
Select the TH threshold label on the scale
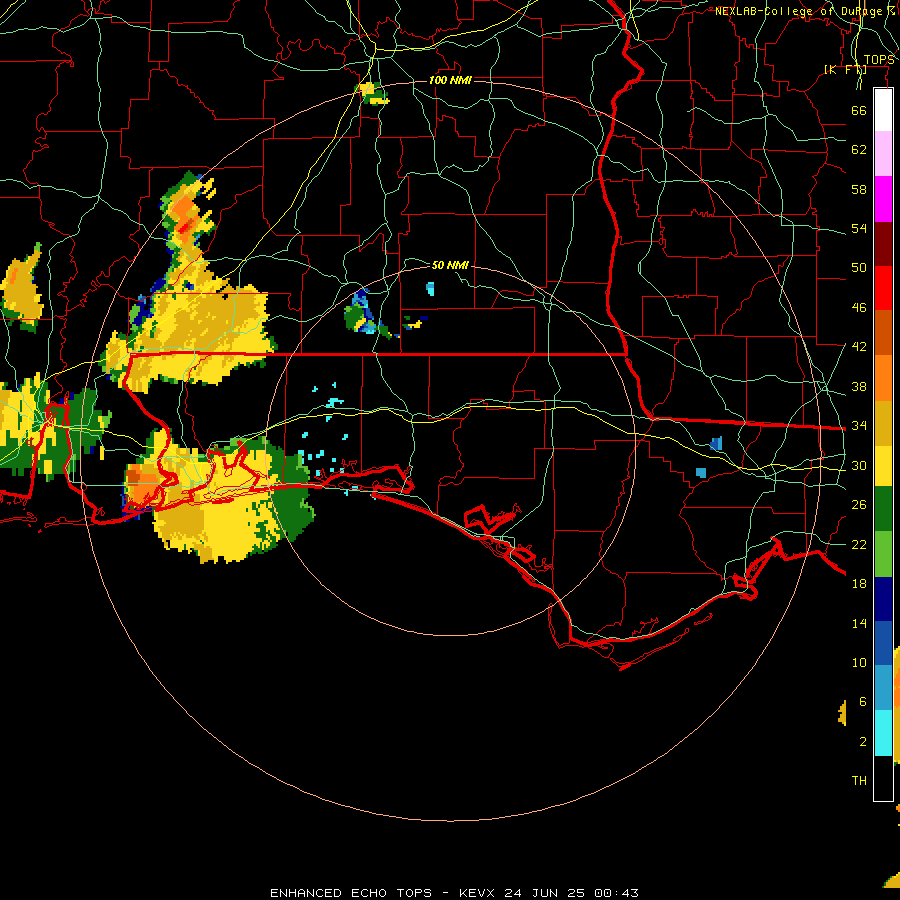[859, 781]
